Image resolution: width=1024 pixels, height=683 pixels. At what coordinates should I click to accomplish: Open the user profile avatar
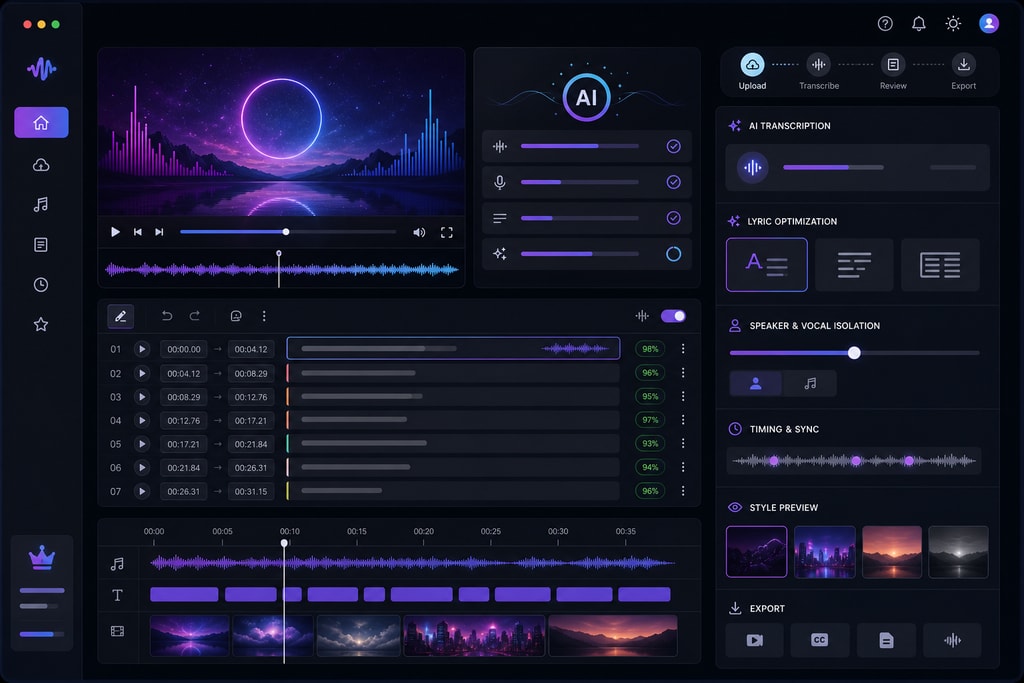click(x=989, y=24)
